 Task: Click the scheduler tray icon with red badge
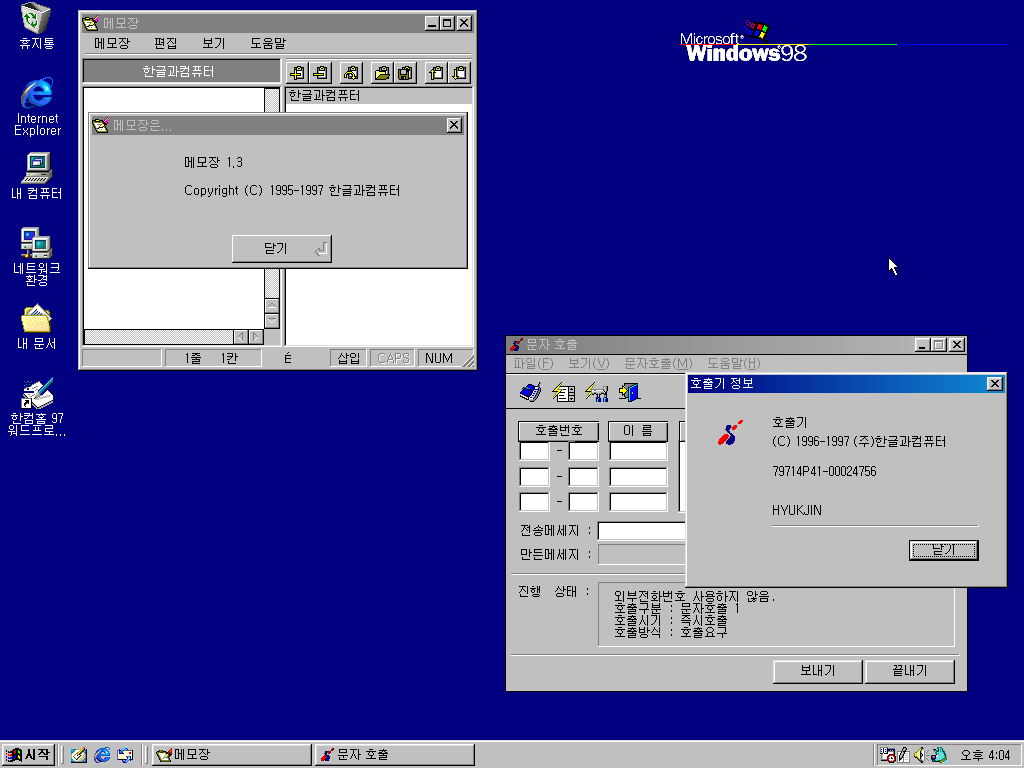(887, 755)
